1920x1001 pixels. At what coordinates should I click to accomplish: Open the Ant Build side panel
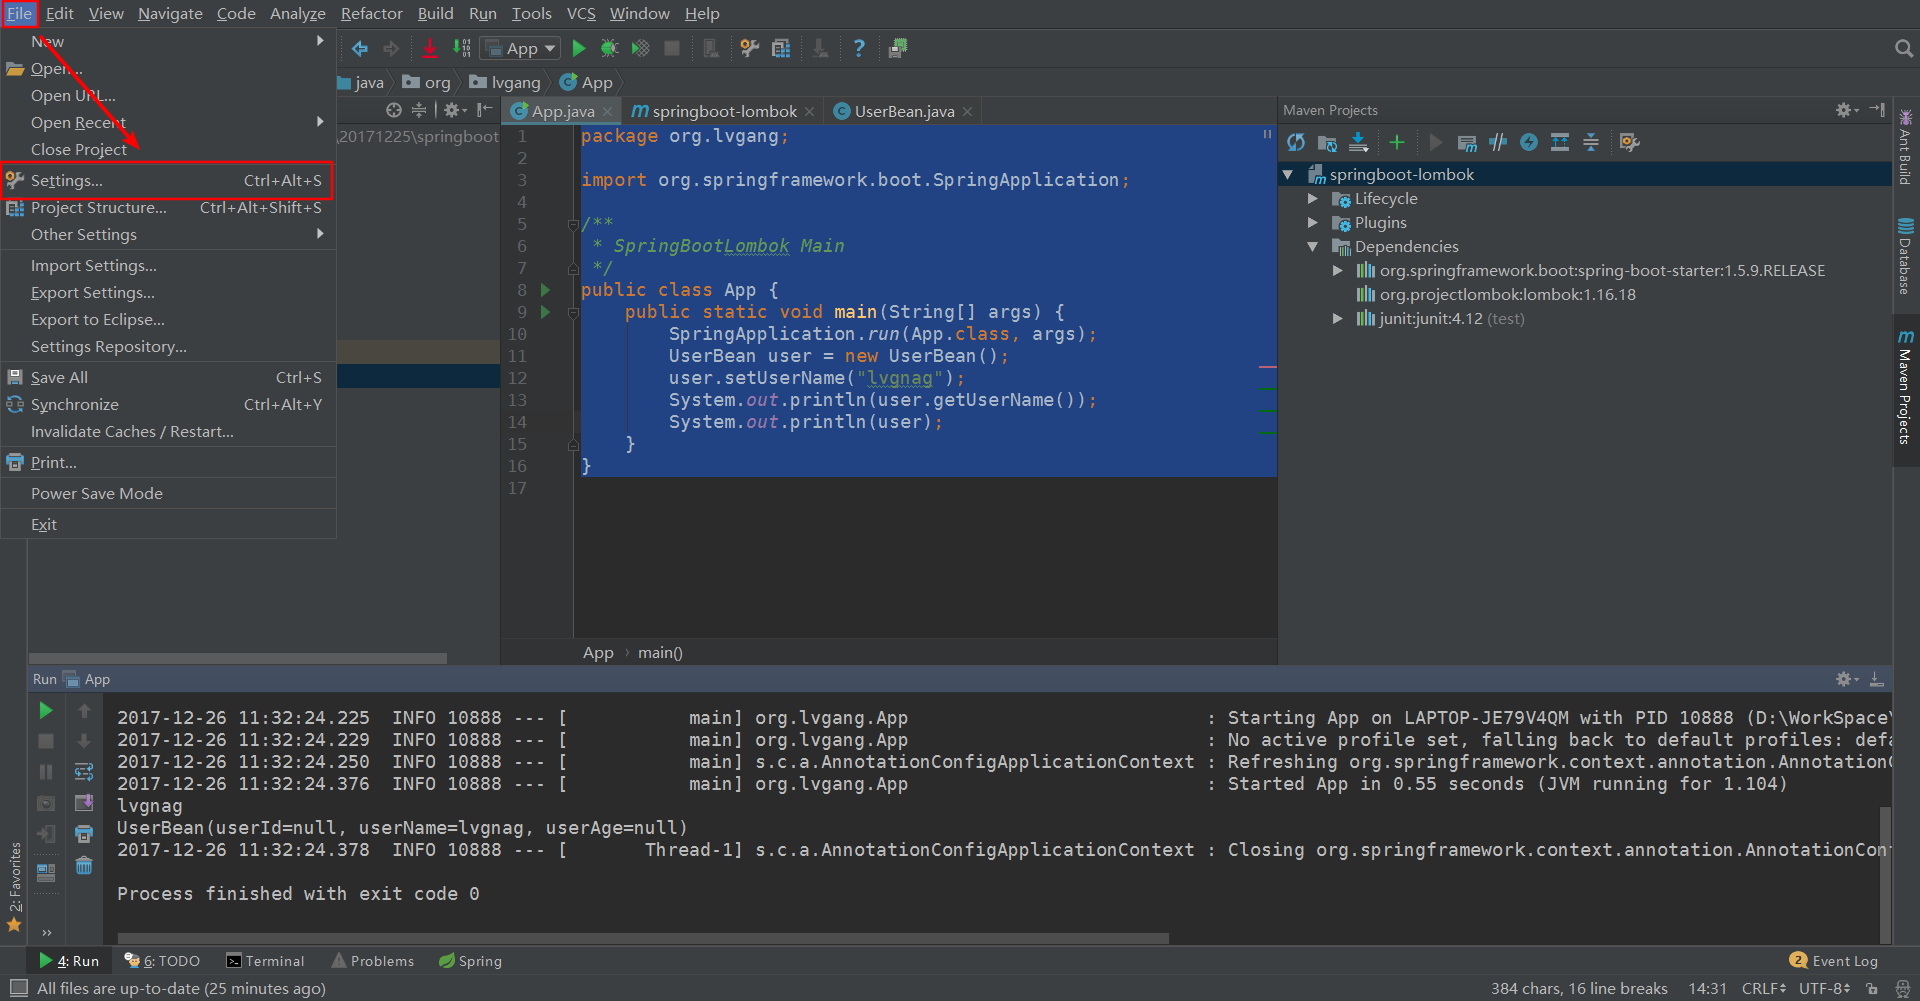1905,147
